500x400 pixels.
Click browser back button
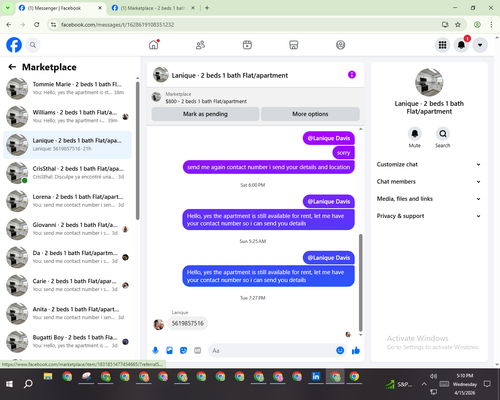9,25
